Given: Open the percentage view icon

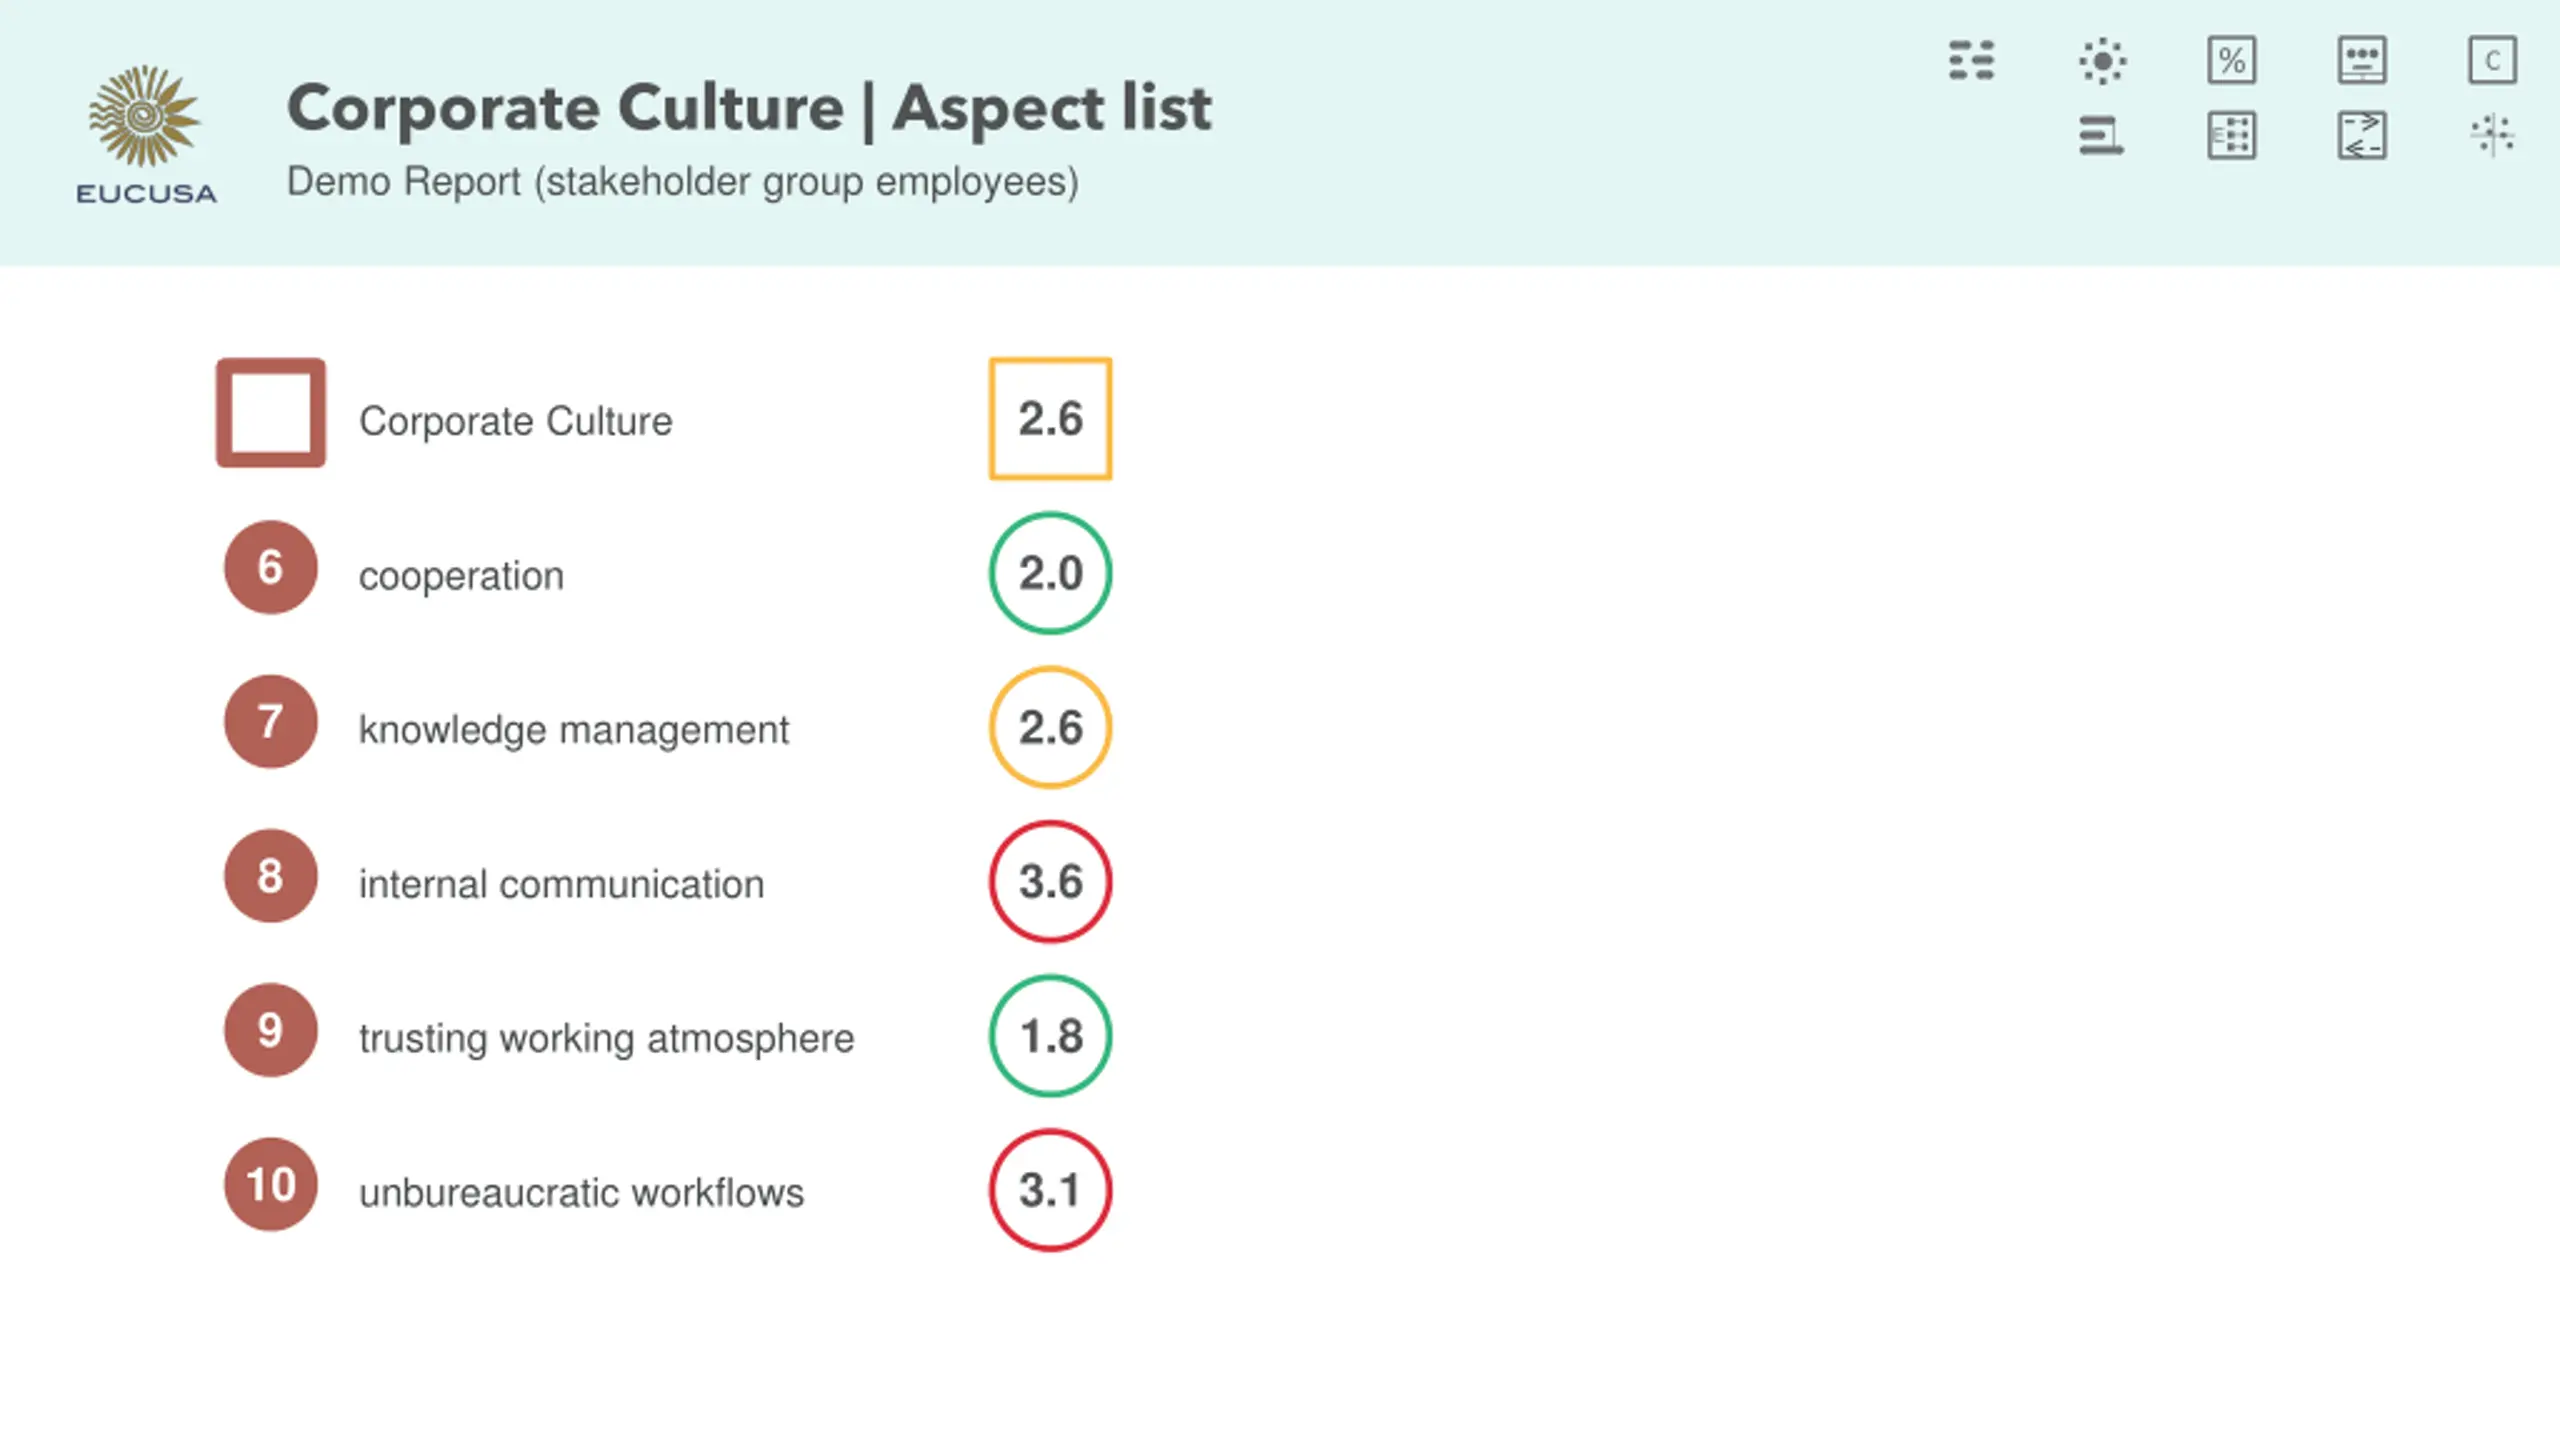Looking at the screenshot, I should pyautogui.click(x=2232, y=61).
